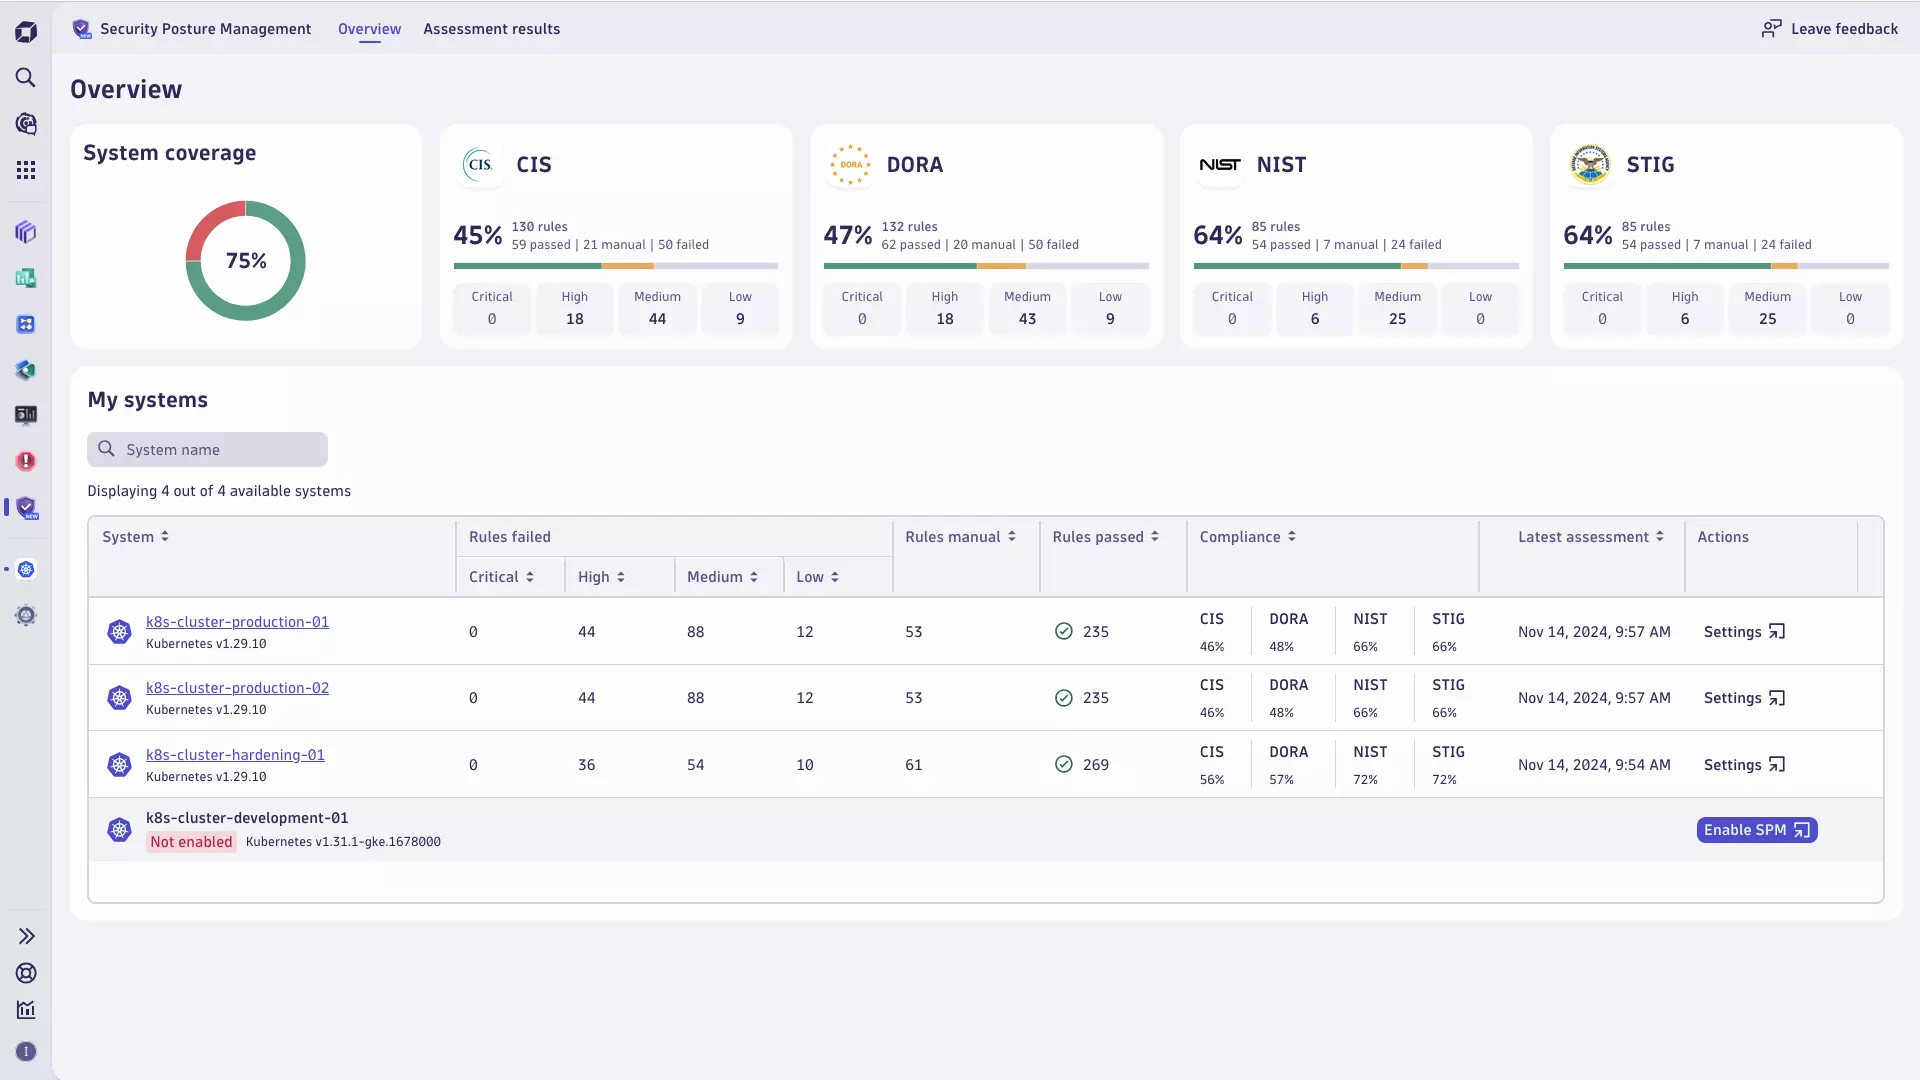Screen dimensions: 1920x1080
Task: Click the CIS compliance progress bar
Action: (x=615, y=266)
